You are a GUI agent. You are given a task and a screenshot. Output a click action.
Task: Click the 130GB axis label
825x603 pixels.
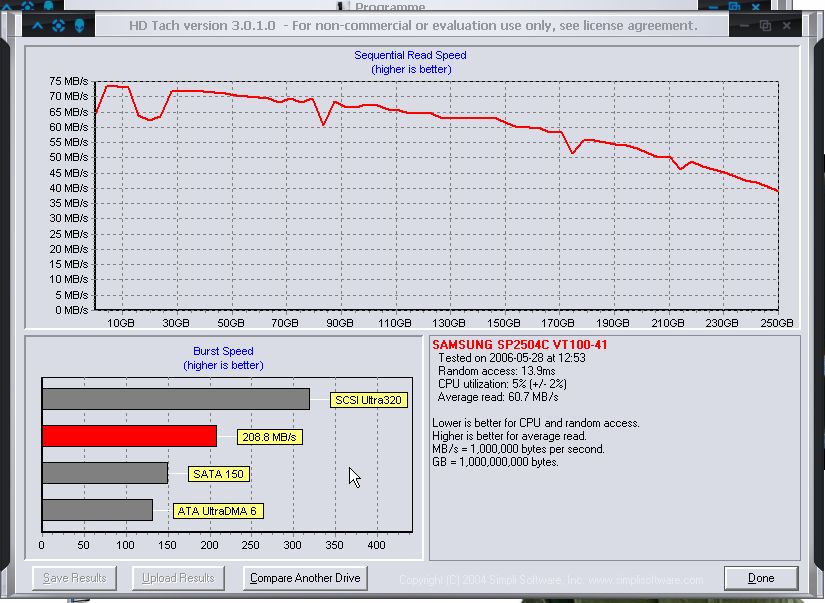click(x=449, y=323)
